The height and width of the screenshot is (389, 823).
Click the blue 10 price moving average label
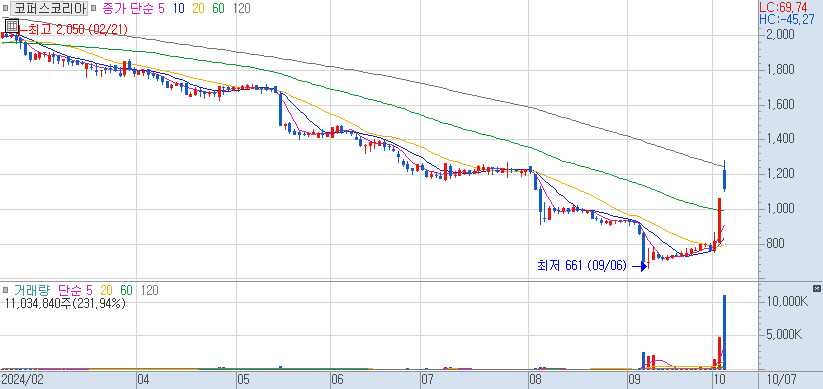coord(180,8)
